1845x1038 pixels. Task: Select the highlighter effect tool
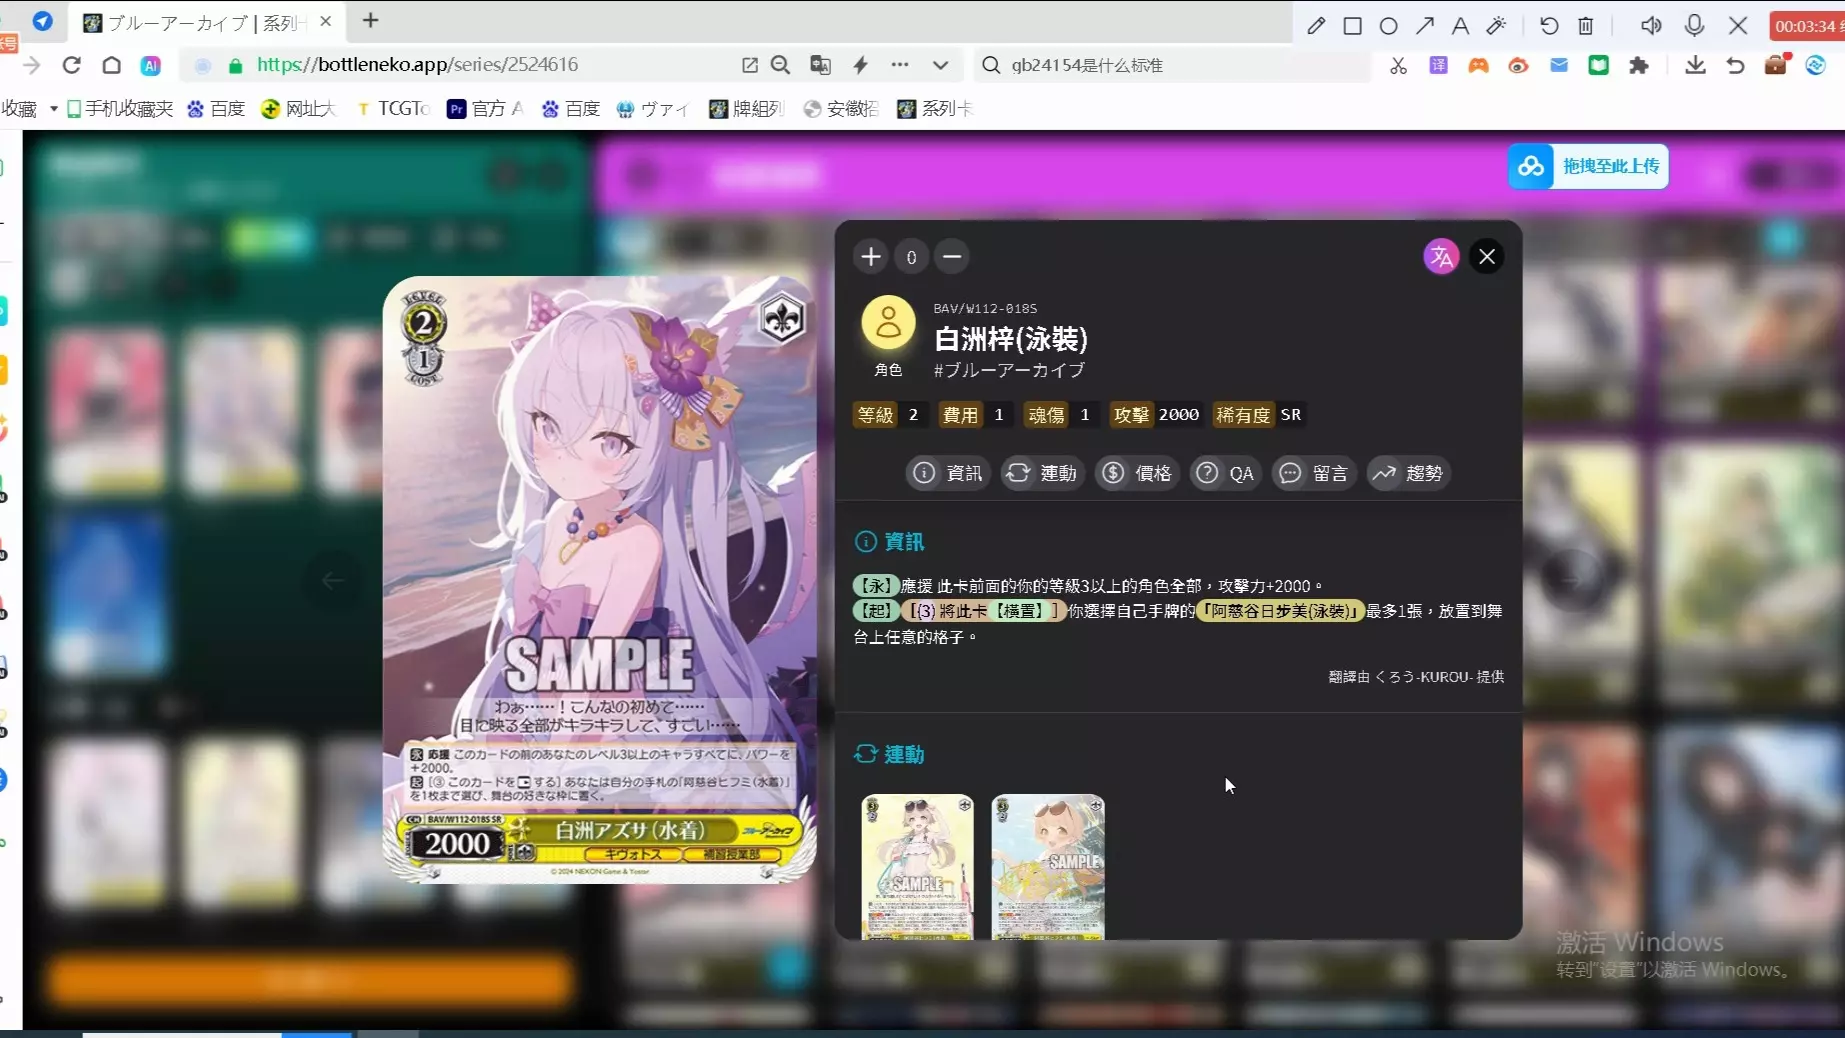[1496, 26]
